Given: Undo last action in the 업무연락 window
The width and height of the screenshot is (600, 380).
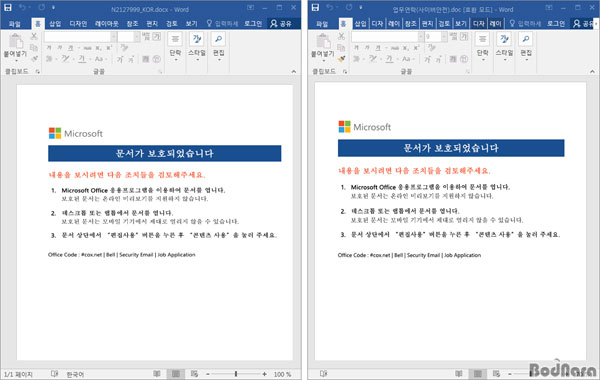Looking at the screenshot, I should point(330,8).
